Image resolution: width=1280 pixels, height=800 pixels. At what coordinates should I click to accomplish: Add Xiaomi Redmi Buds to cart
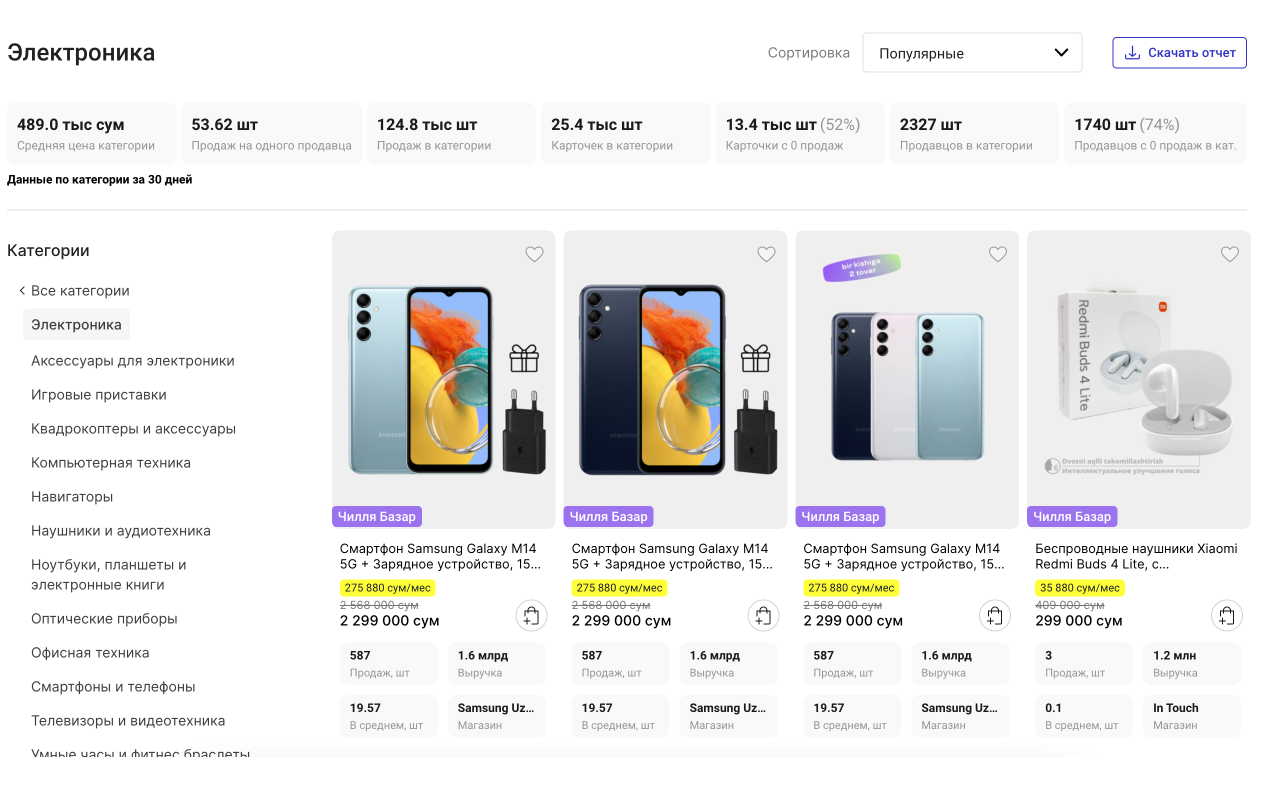(x=1226, y=616)
